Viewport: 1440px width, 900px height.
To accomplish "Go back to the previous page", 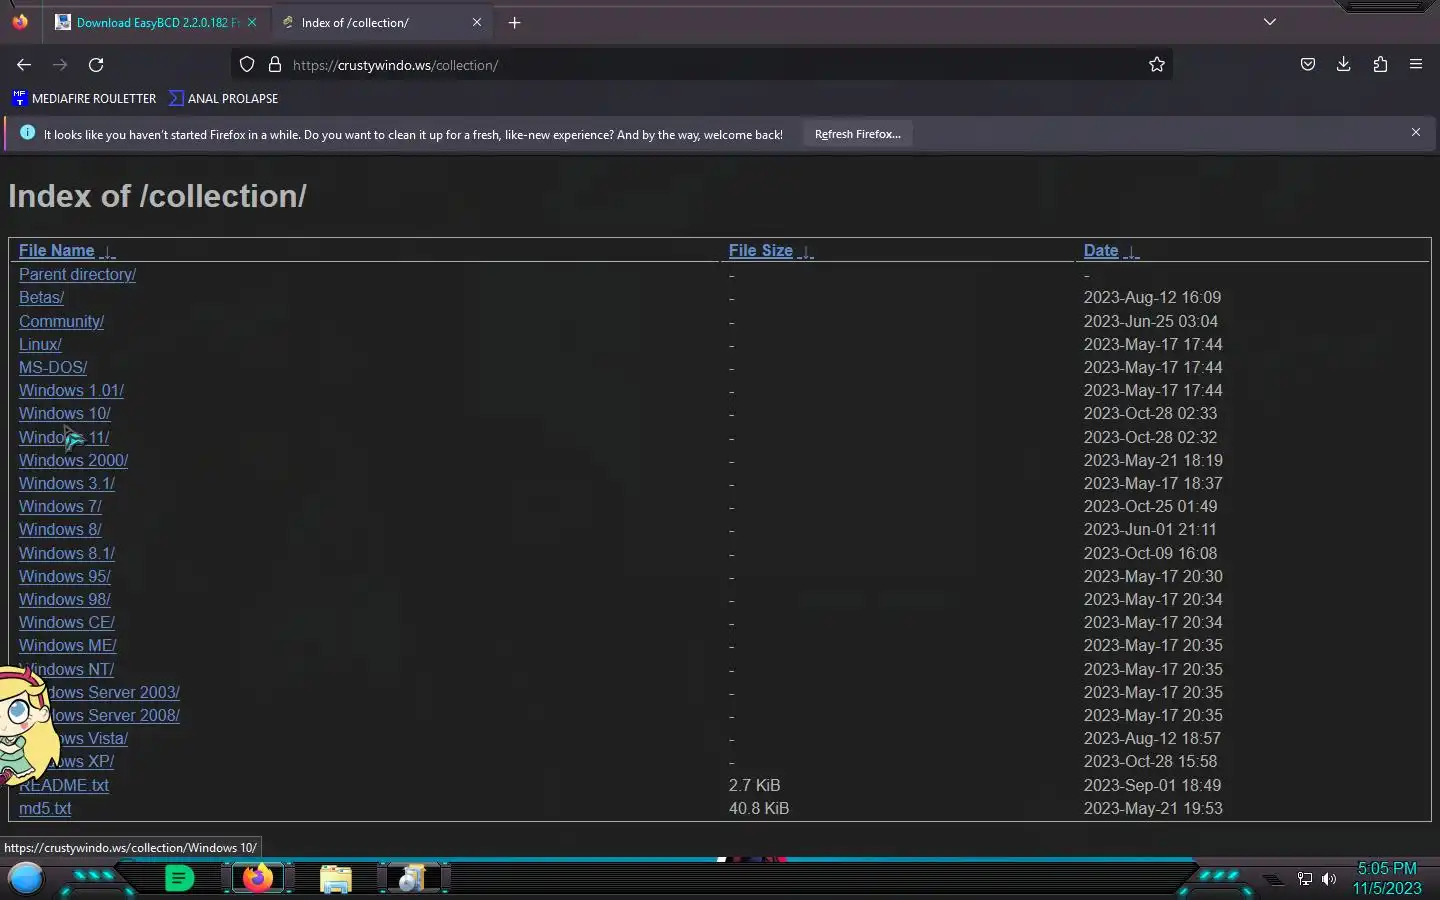I will tap(24, 65).
